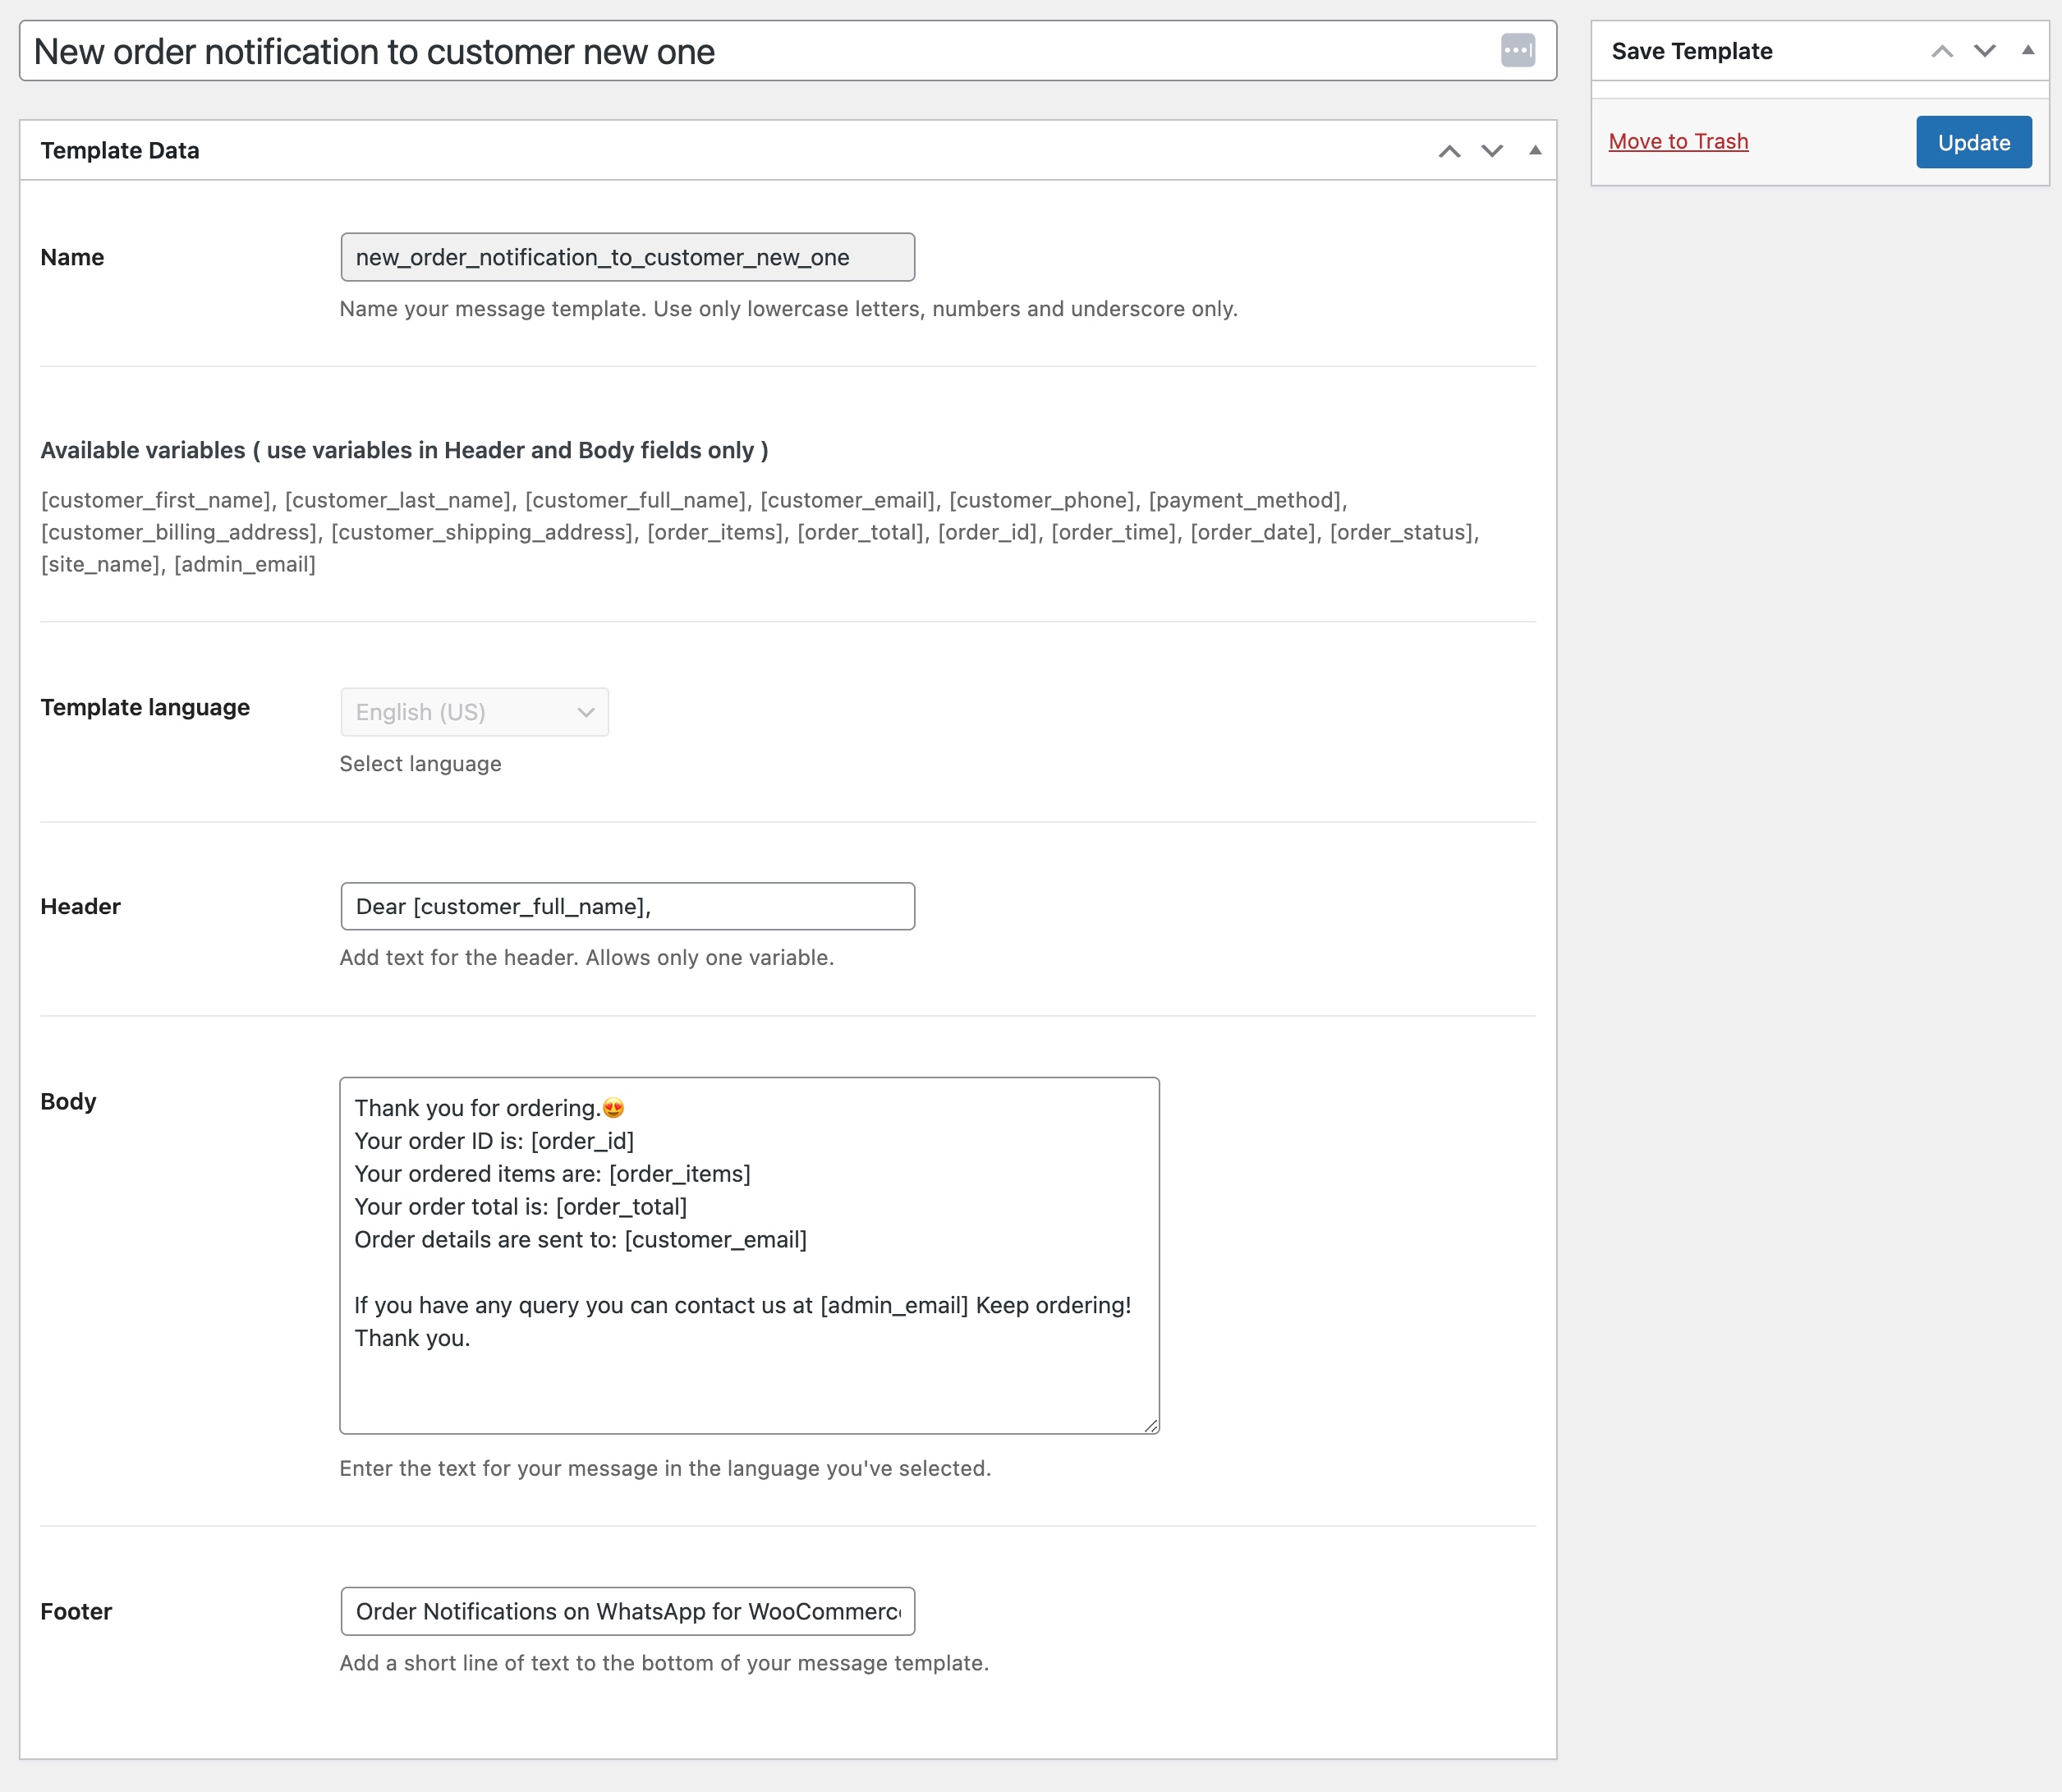
Task: Click the dropdown chevron beside English (US)
Action: pyautogui.click(x=586, y=712)
